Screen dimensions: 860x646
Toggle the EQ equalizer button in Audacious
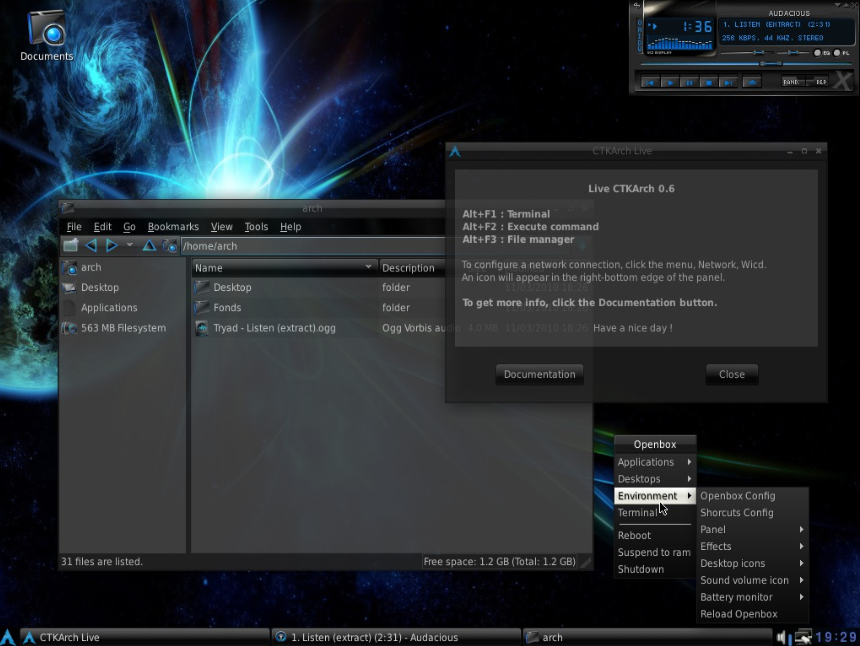(822, 53)
